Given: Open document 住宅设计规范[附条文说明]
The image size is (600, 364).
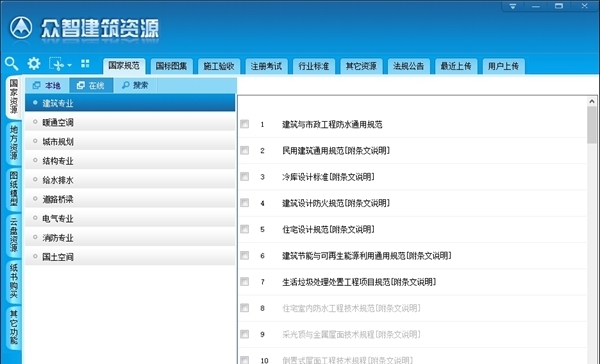Looking at the screenshot, I should pyautogui.click(x=328, y=229).
